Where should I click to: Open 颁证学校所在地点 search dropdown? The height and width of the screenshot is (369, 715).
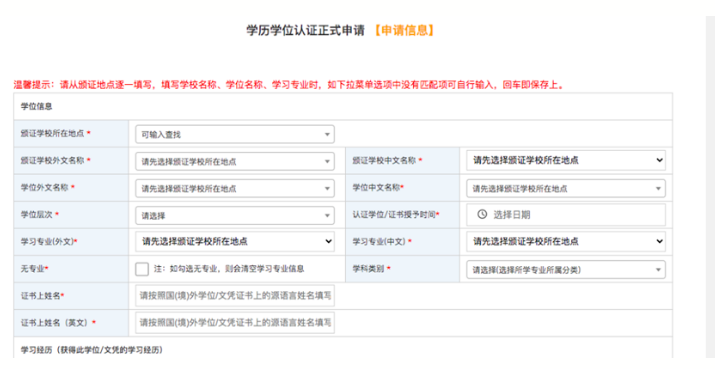[235, 135]
